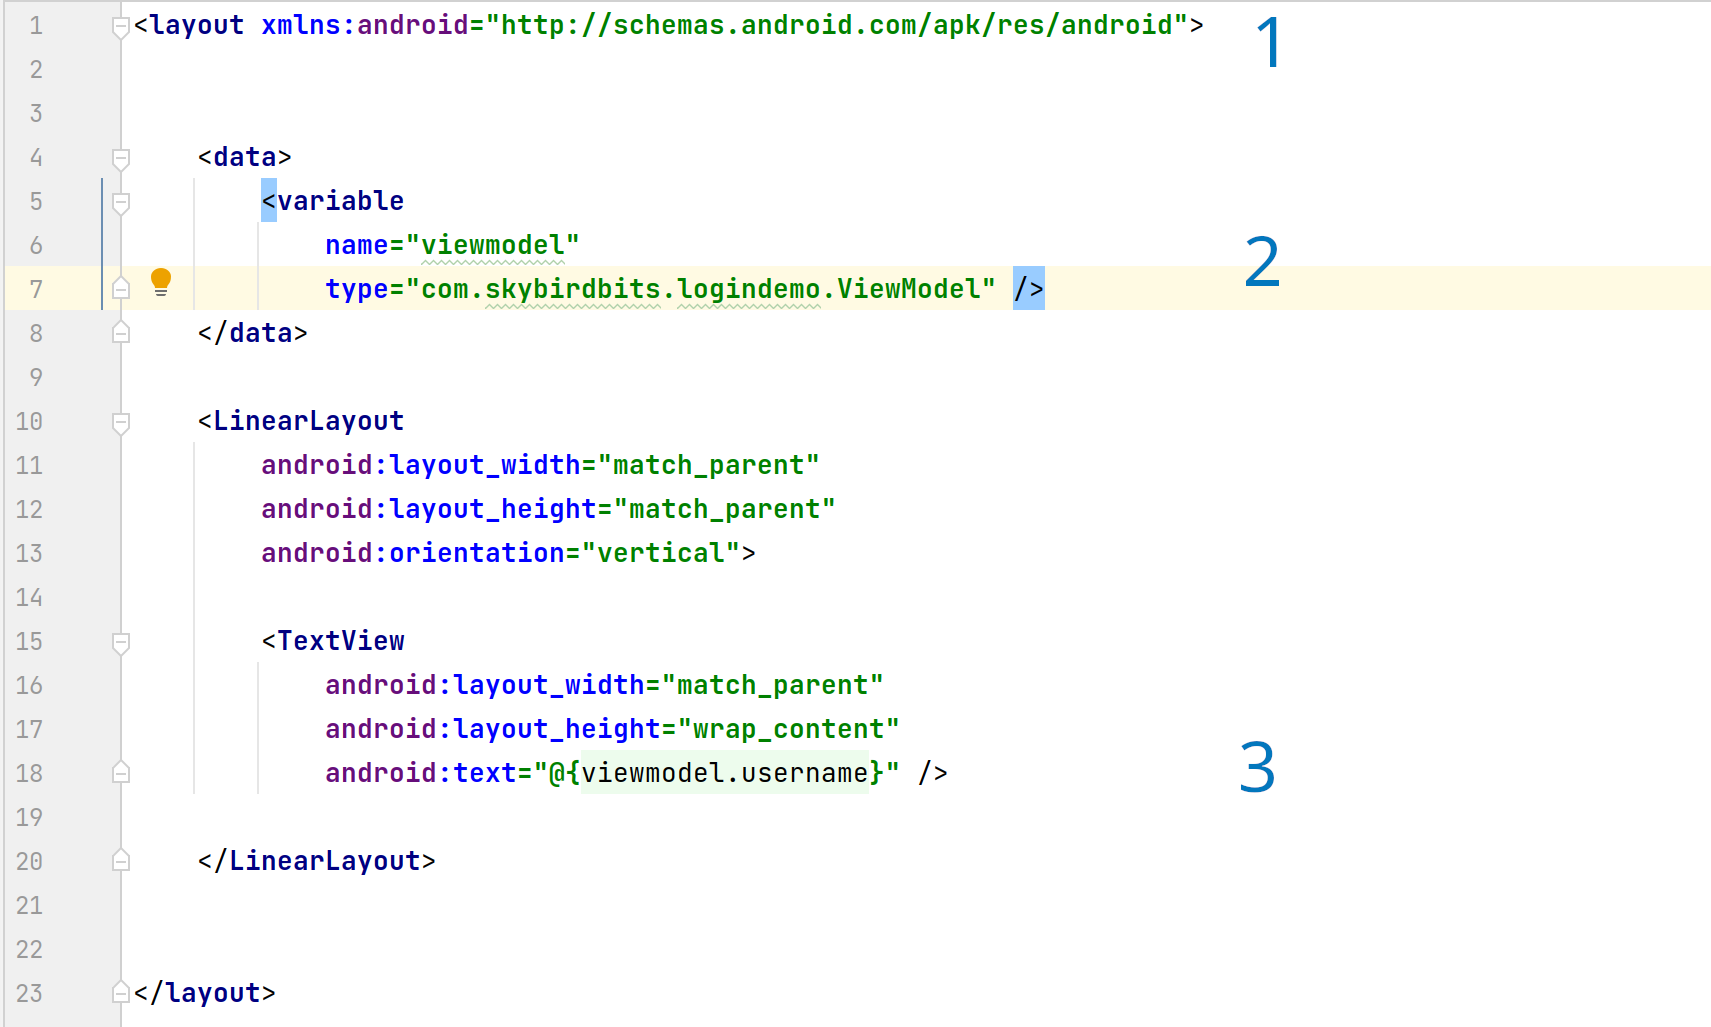1711x1027 pixels.
Task: Click the fold end marker beside closing LinearLayout tag
Action: (x=120, y=860)
